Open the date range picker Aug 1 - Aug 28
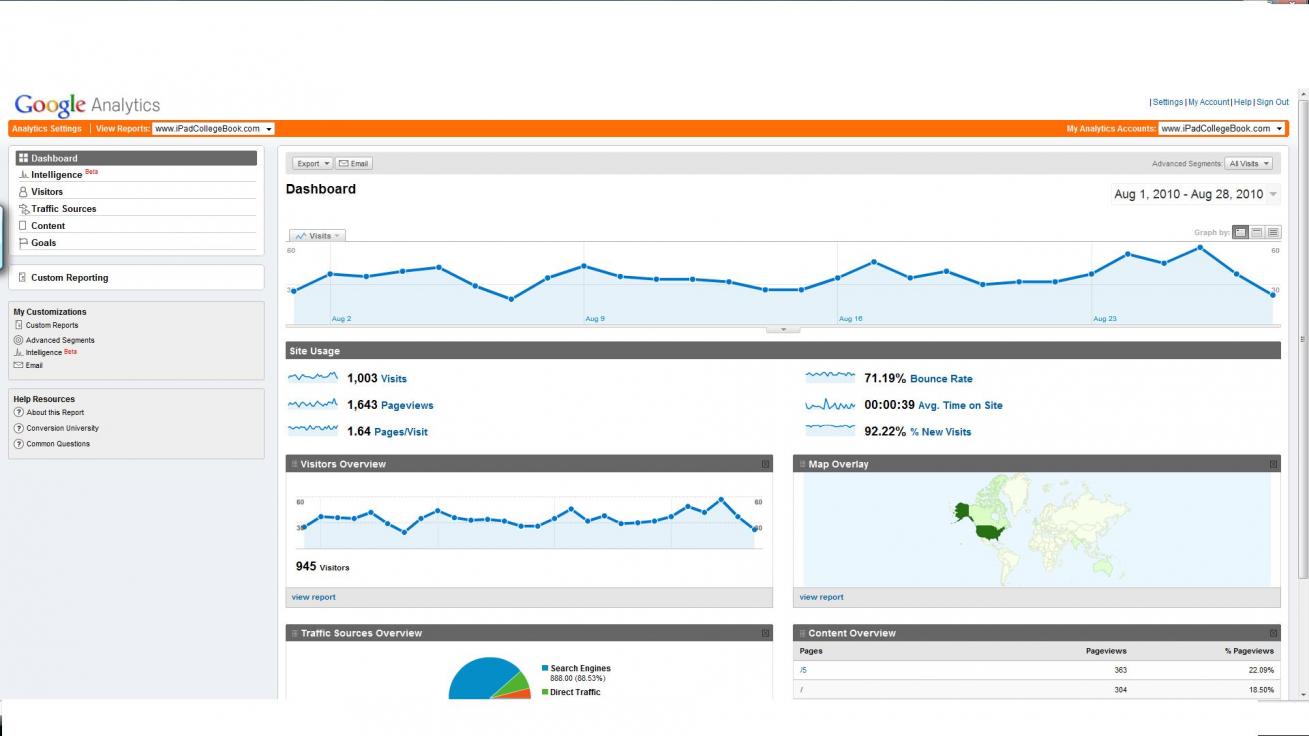This screenshot has height=736, width=1309. (x=1196, y=194)
